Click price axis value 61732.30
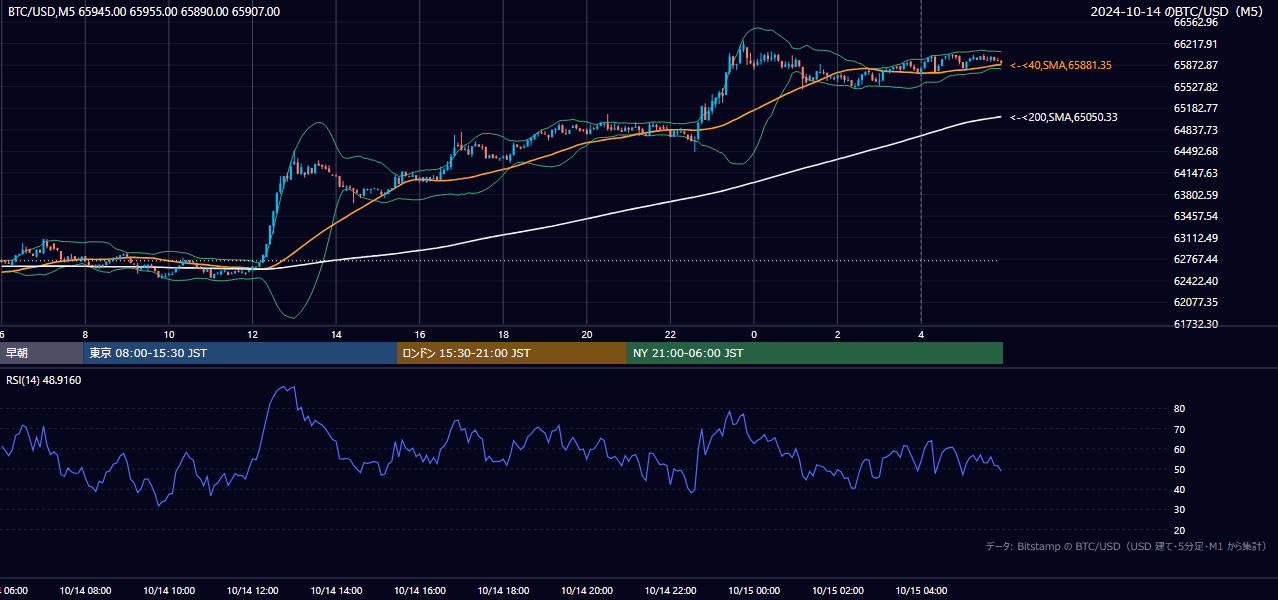Viewport: 1278px width, 600px height. 1195,324
